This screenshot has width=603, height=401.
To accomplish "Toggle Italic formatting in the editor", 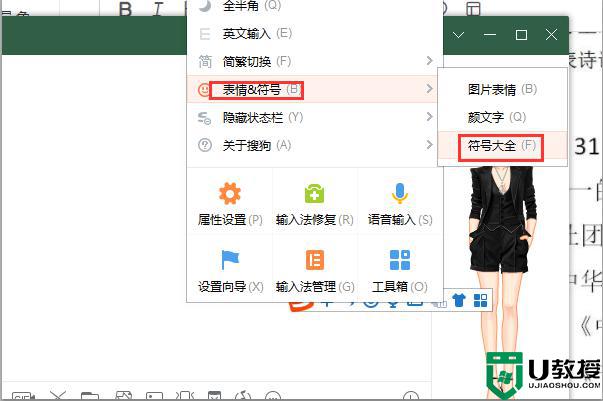I will click(158, 9).
